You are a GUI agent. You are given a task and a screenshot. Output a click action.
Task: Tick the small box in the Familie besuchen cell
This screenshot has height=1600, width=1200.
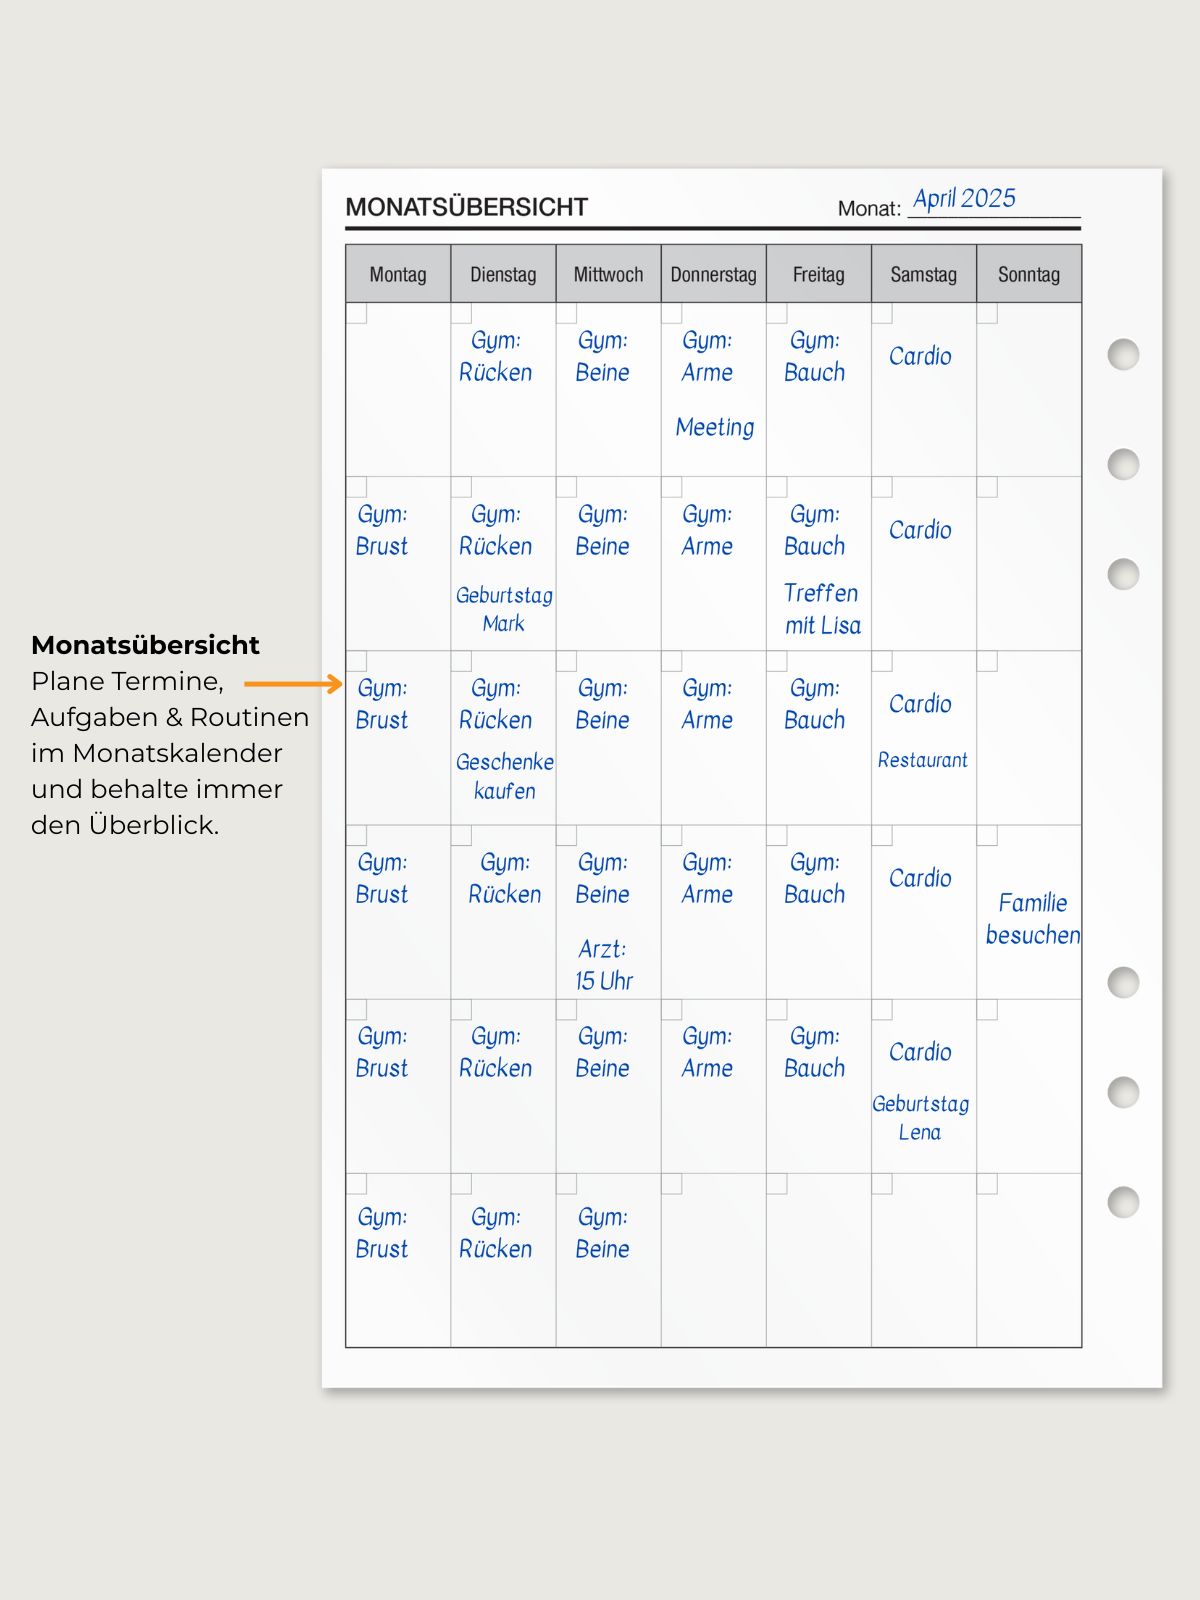pyautogui.click(x=987, y=836)
